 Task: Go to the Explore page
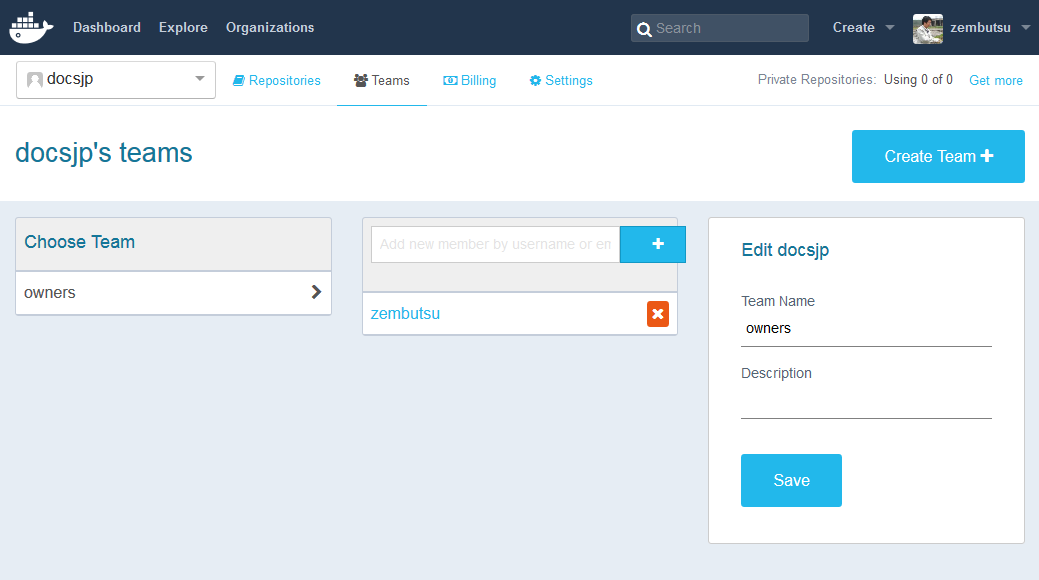183,27
